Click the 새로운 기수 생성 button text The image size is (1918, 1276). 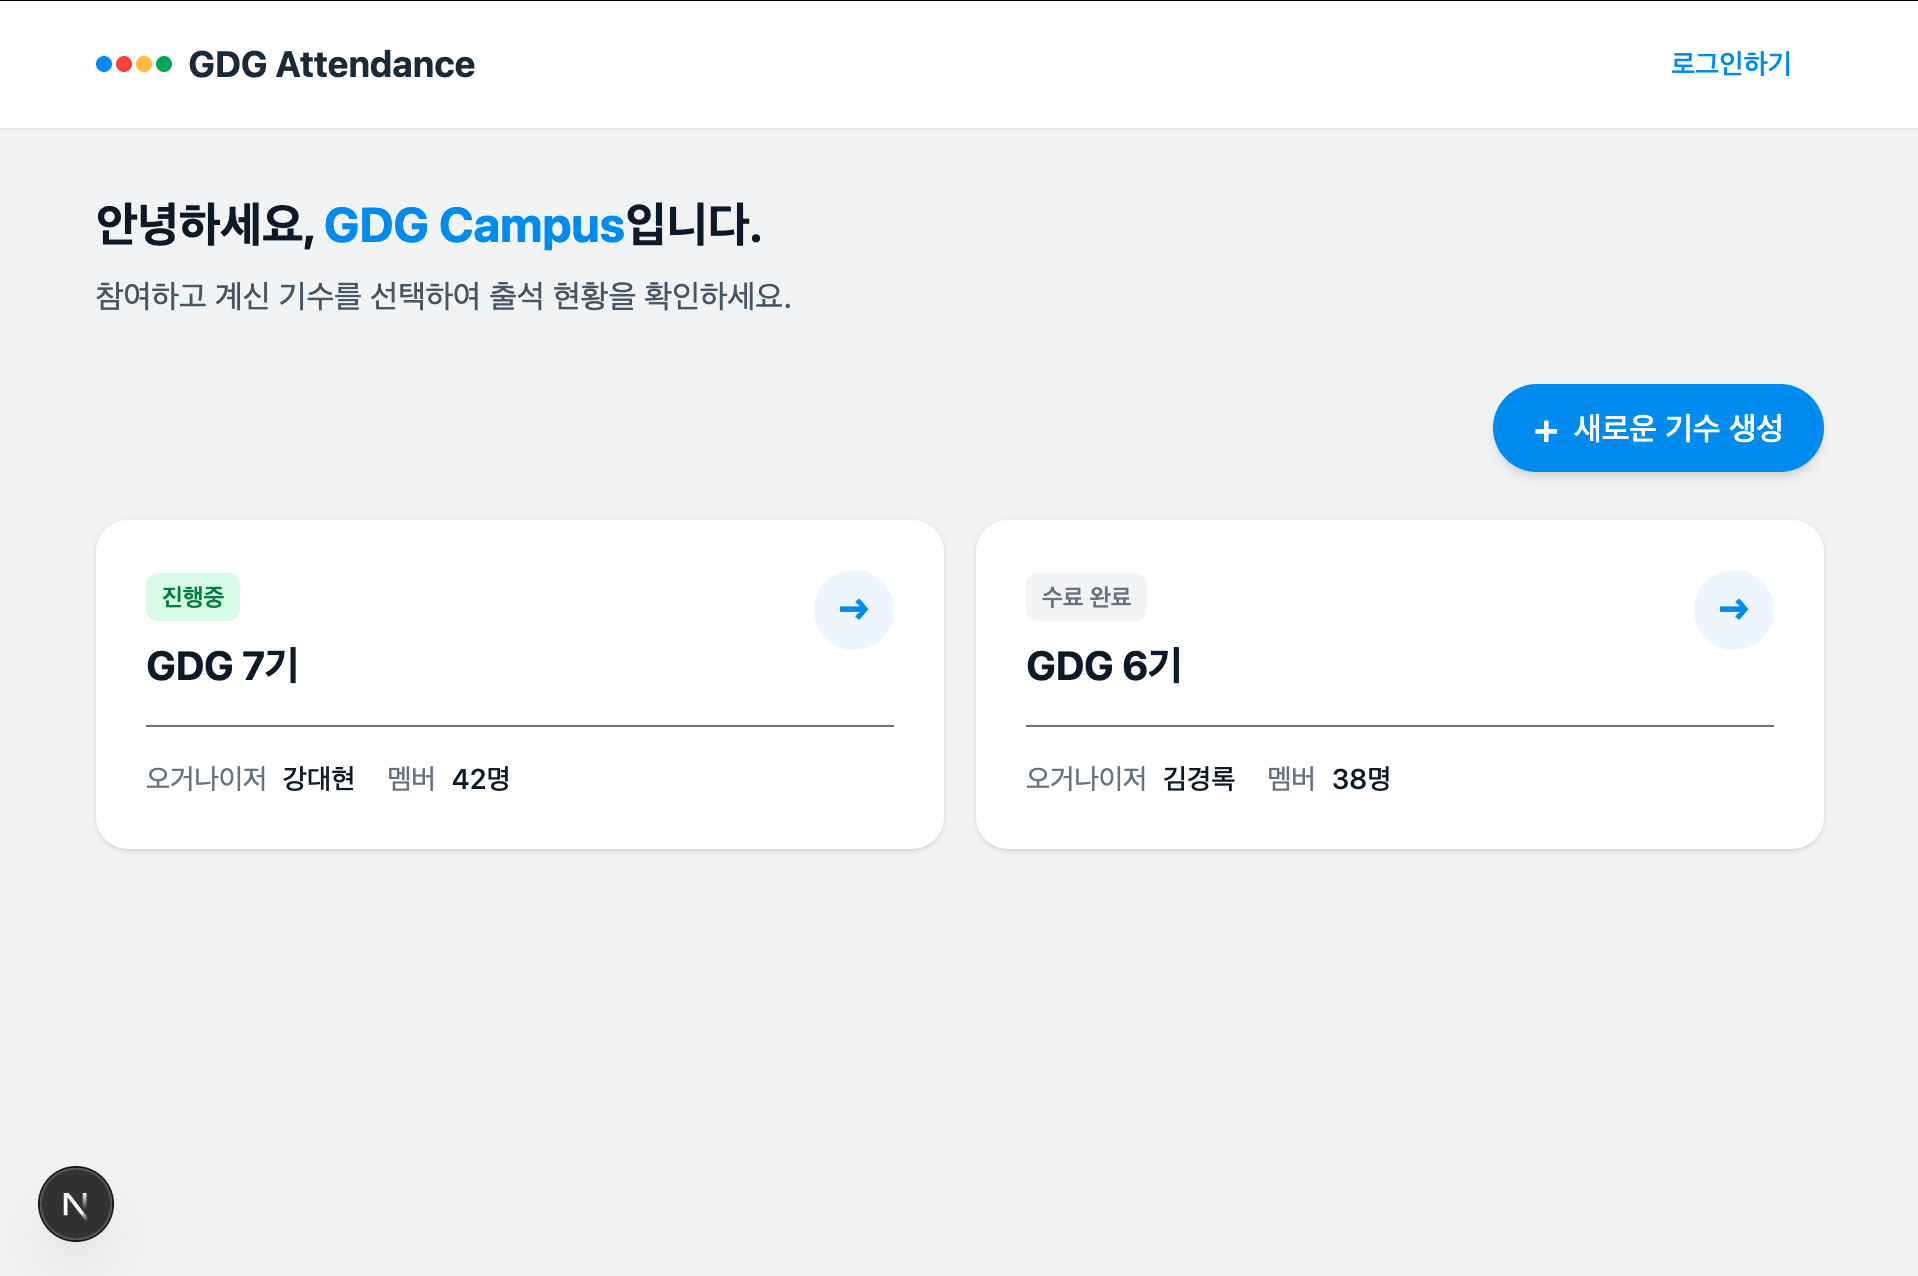click(x=1678, y=428)
